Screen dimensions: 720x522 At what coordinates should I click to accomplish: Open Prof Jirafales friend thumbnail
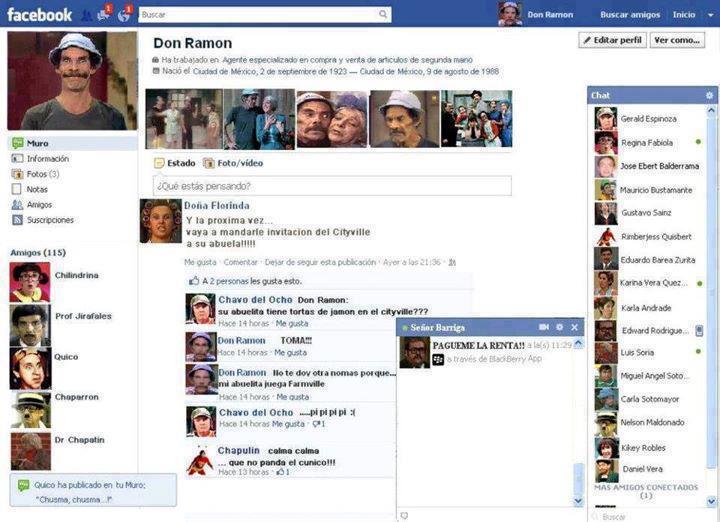coord(30,325)
